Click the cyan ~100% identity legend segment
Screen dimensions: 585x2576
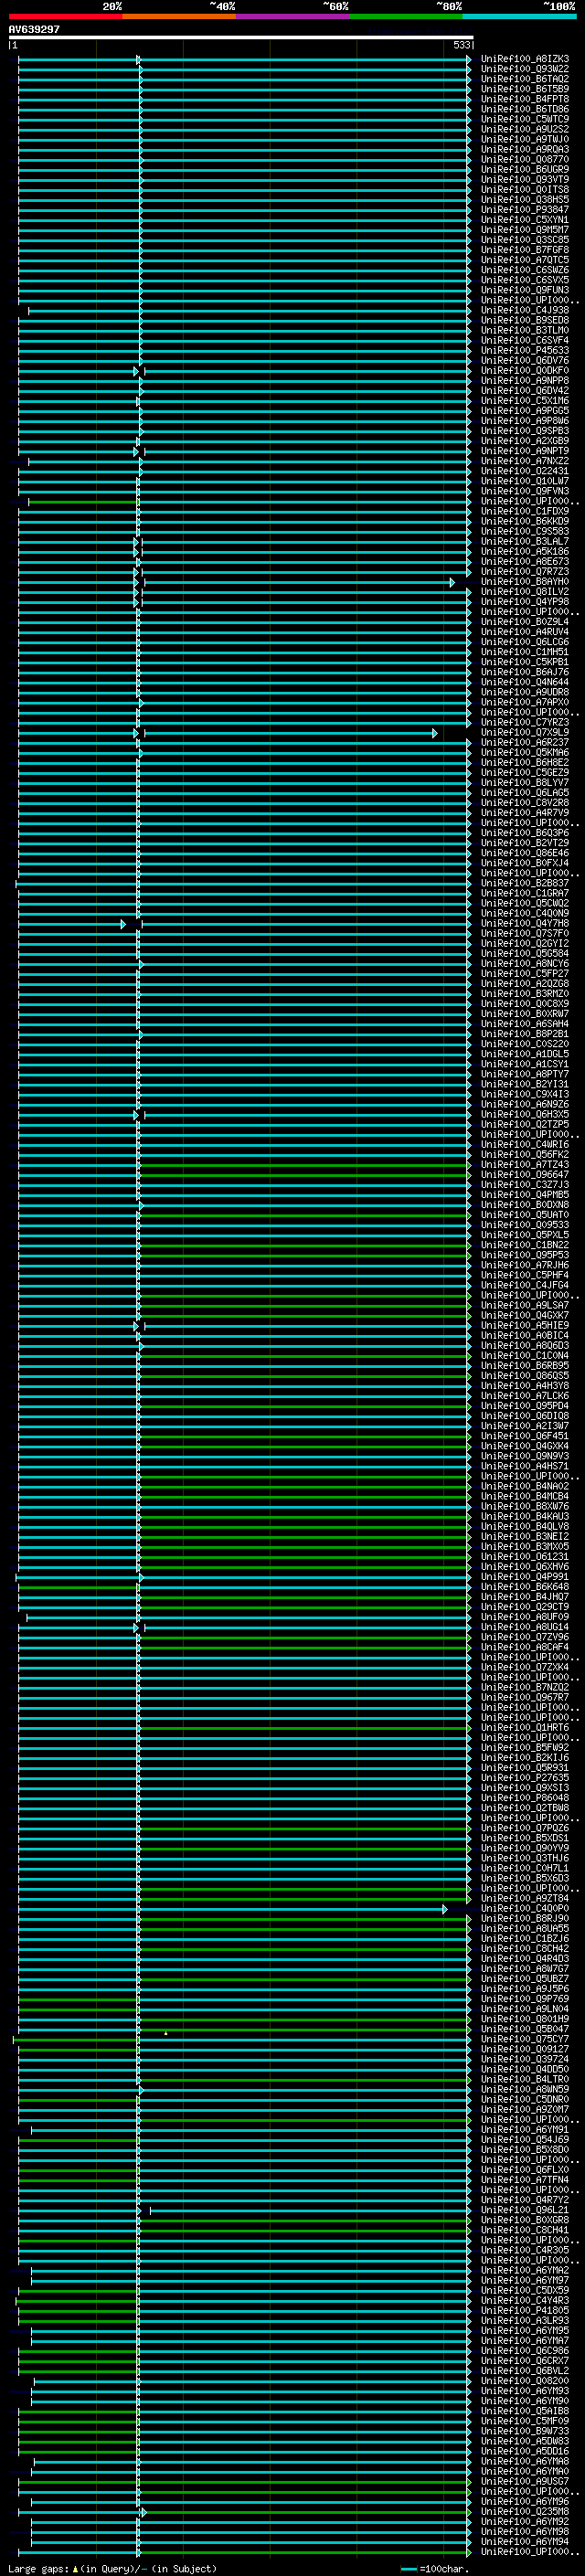520,16
